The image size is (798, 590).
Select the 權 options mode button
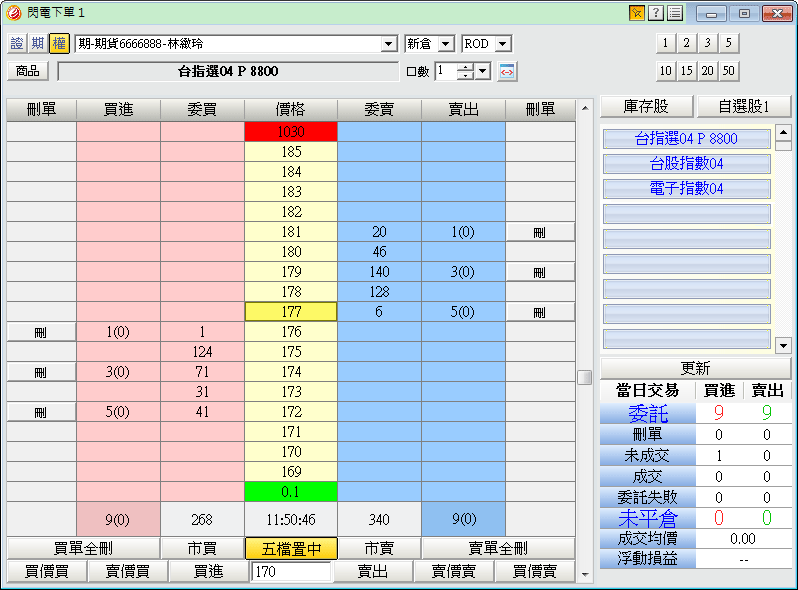coord(58,44)
